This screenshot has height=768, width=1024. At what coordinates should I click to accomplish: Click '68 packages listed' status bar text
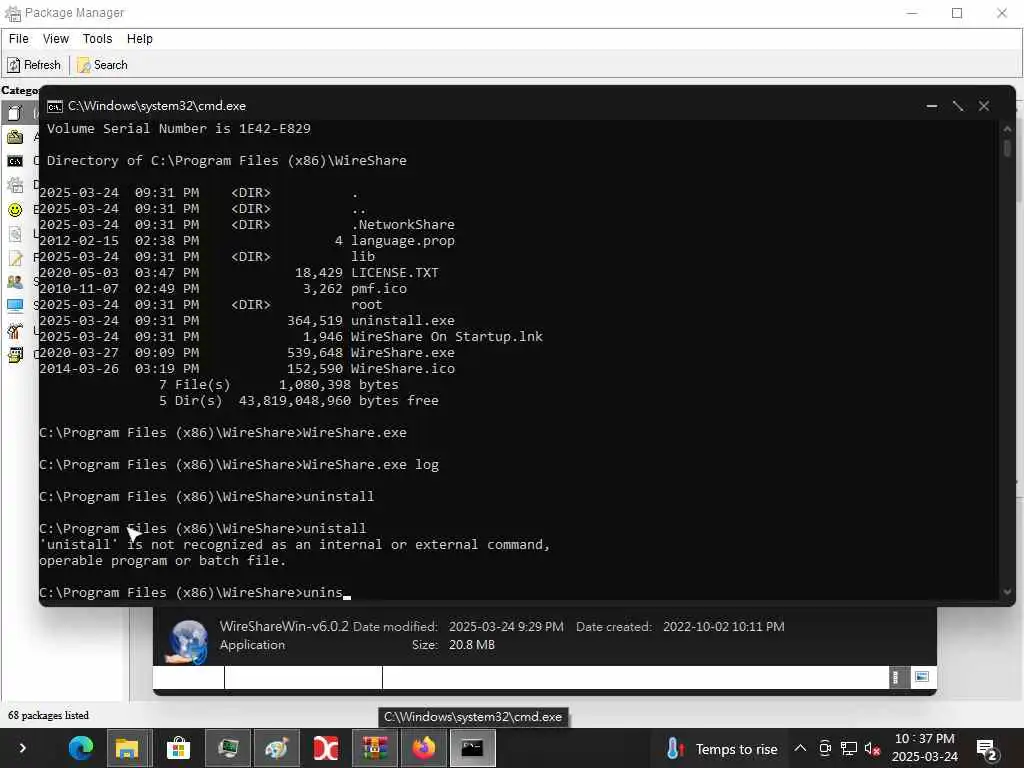tap(48, 716)
